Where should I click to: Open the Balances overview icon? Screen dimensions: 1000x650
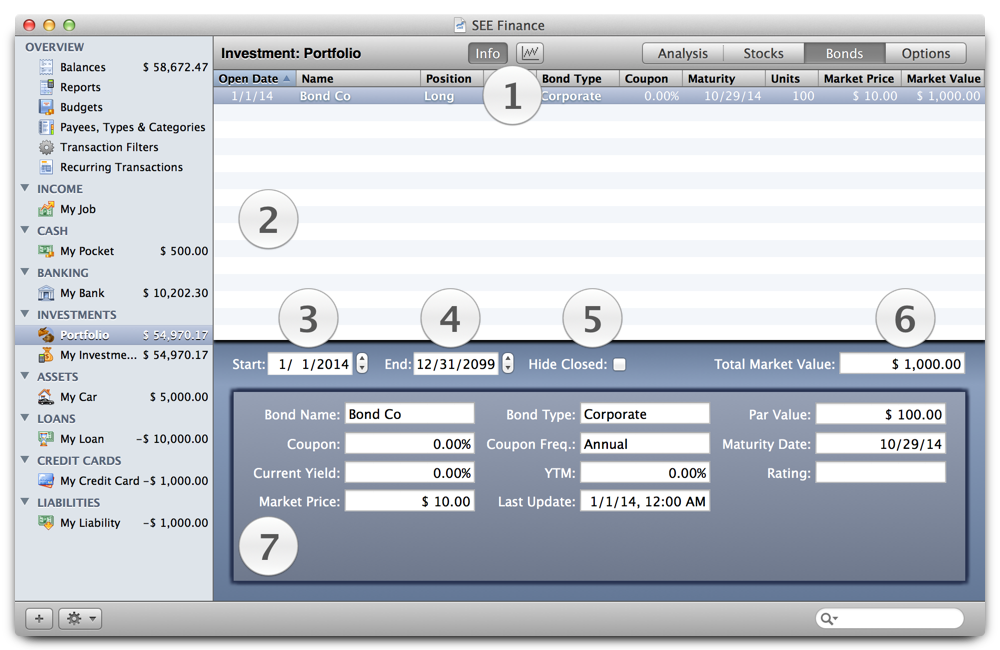46,67
